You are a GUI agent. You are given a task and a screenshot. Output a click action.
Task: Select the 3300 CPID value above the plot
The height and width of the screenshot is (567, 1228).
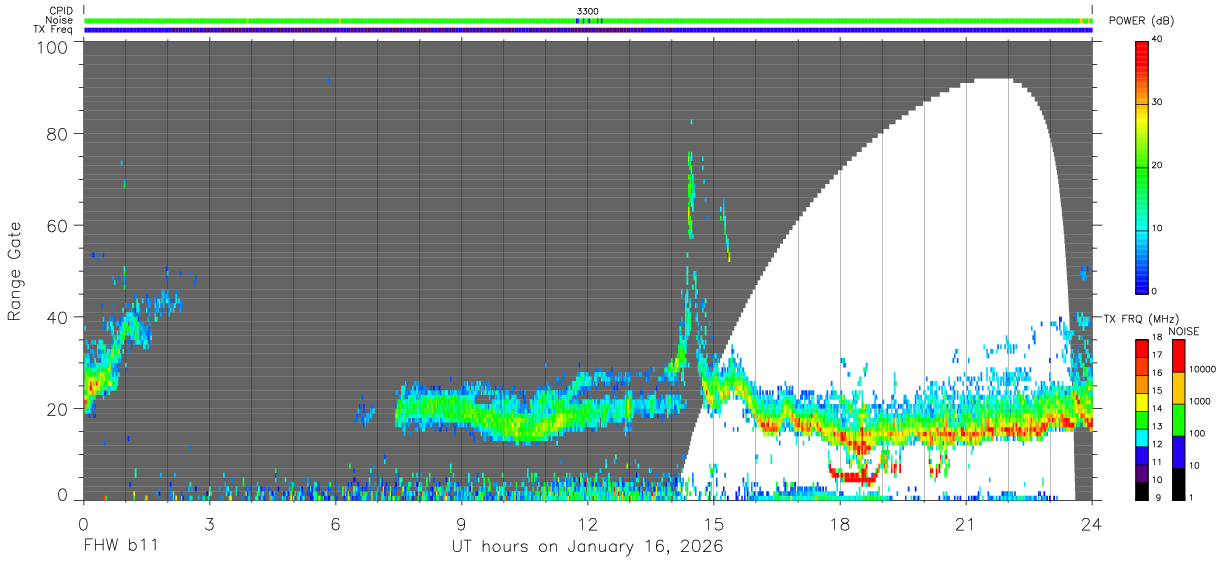[588, 11]
